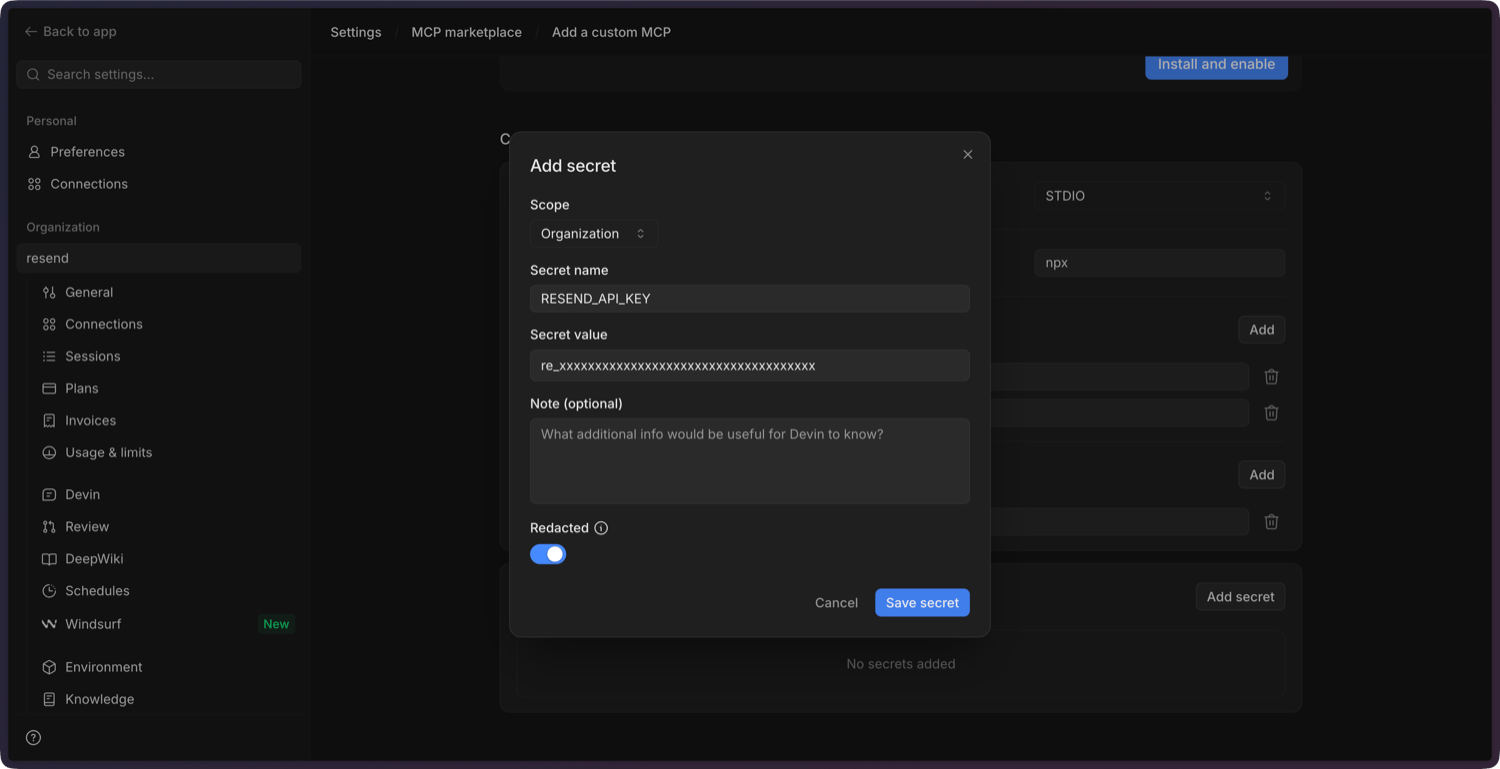Click the Preferences person icon

tap(35, 152)
